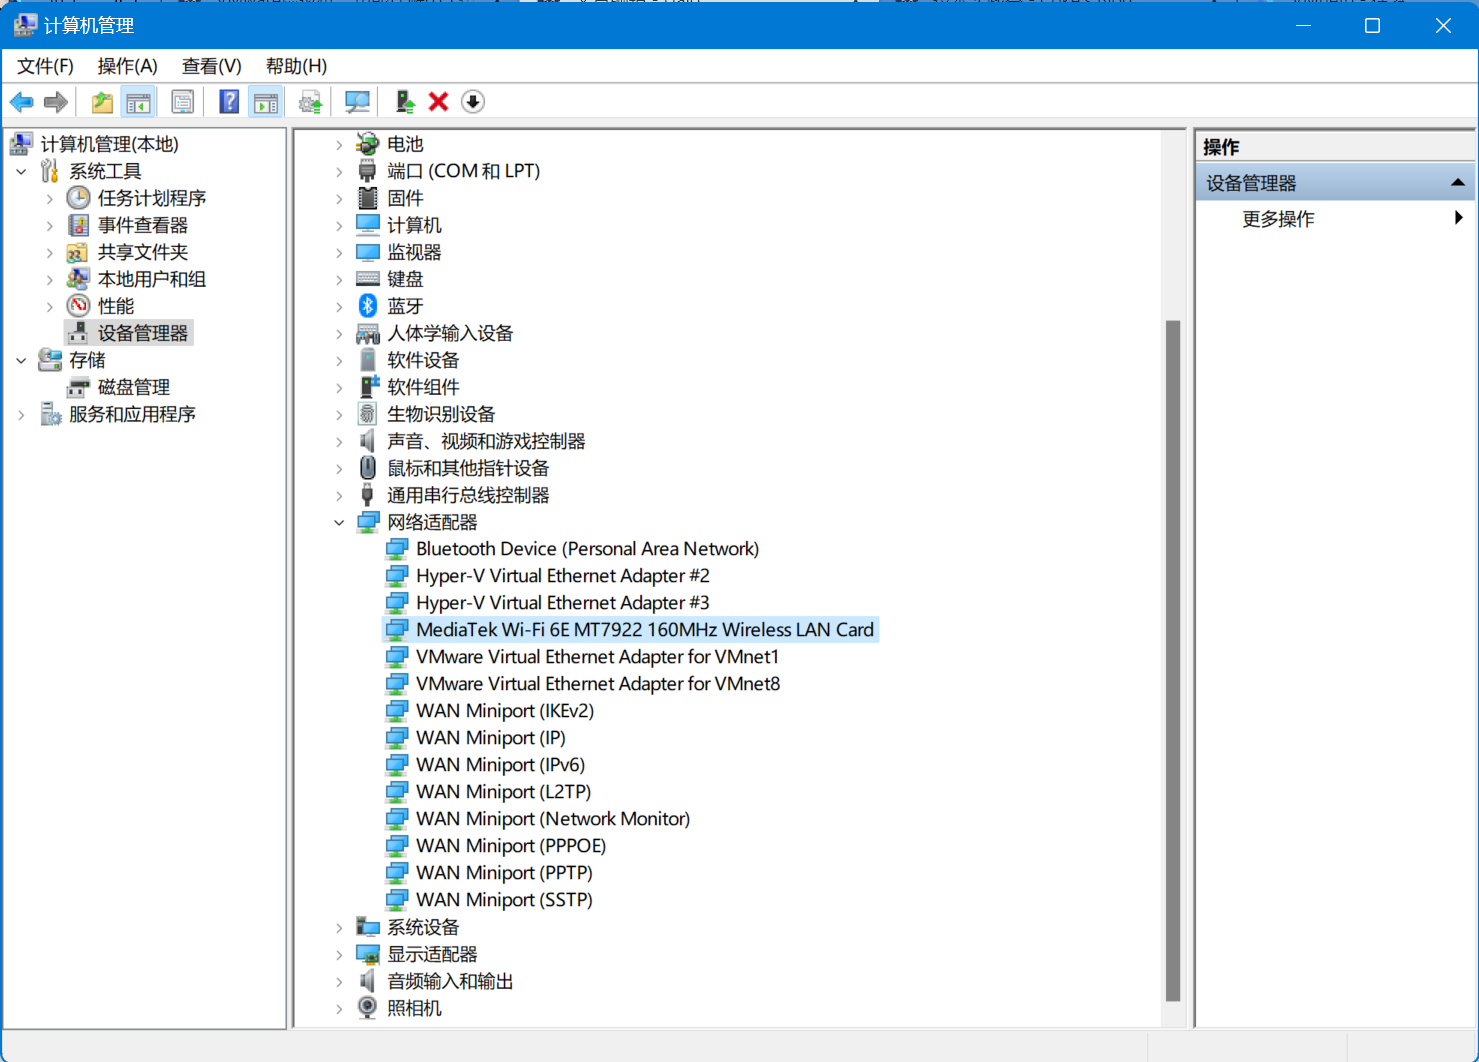Select WAN Miniport (IKEv2)
Screen dimensions: 1479x1062
(505, 711)
